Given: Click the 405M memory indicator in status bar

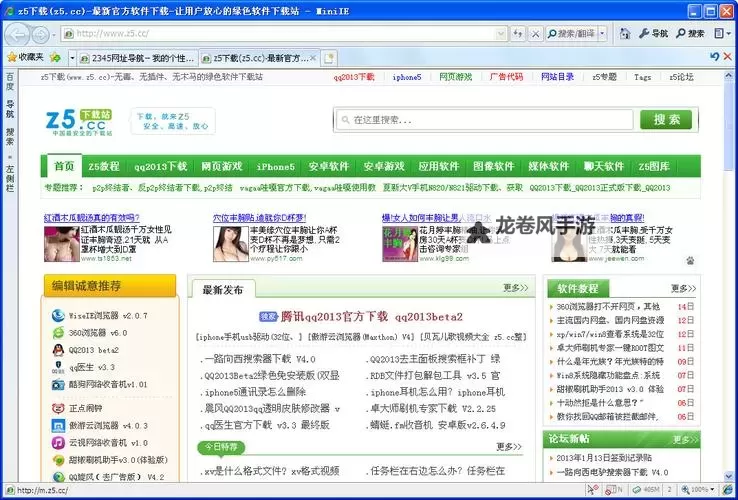Looking at the screenshot, I should pos(646,490).
